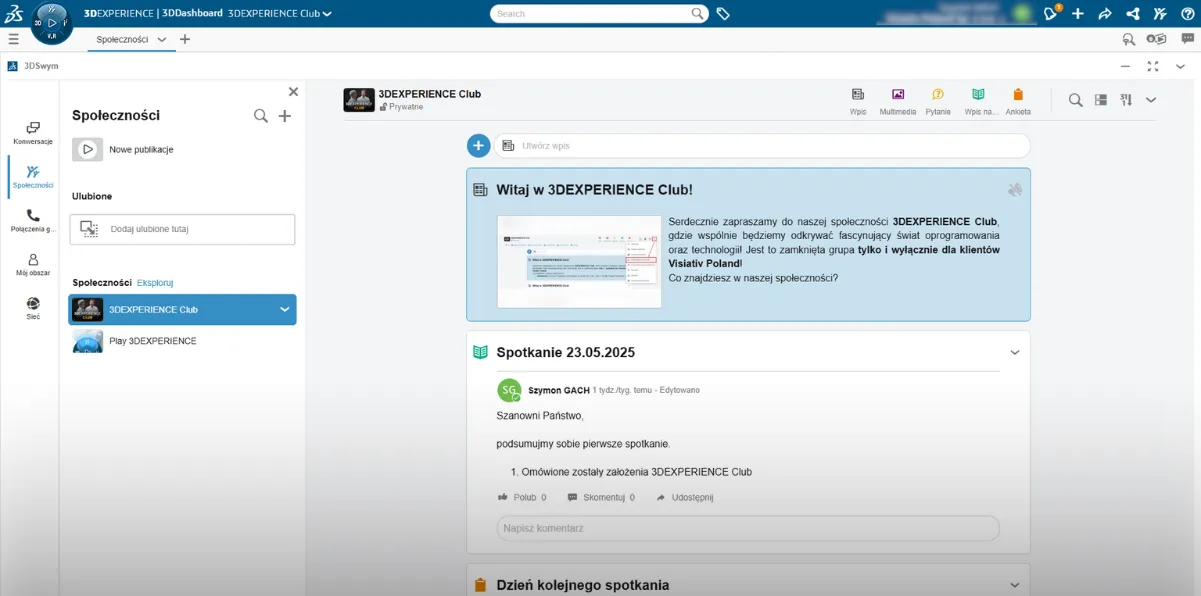Create a Multimedia post
This screenshot has height=596, width=1201.
[x=898, y=101]
